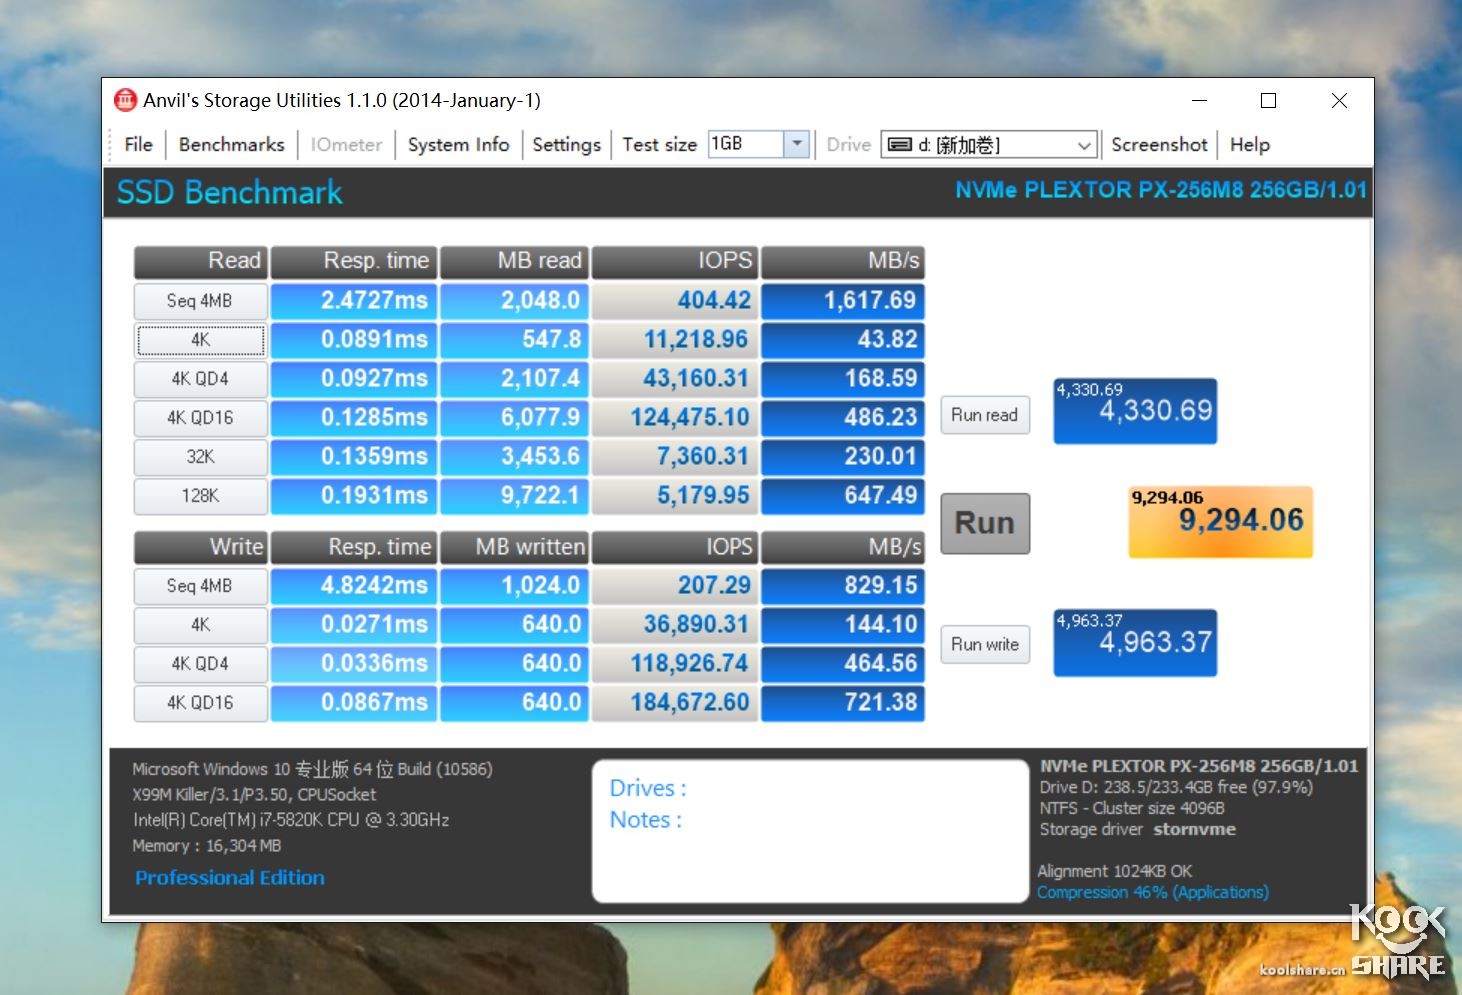This screenshot has height=995, width=1462.
Task: Click the orange total score box
Action: coord(1220,522)
